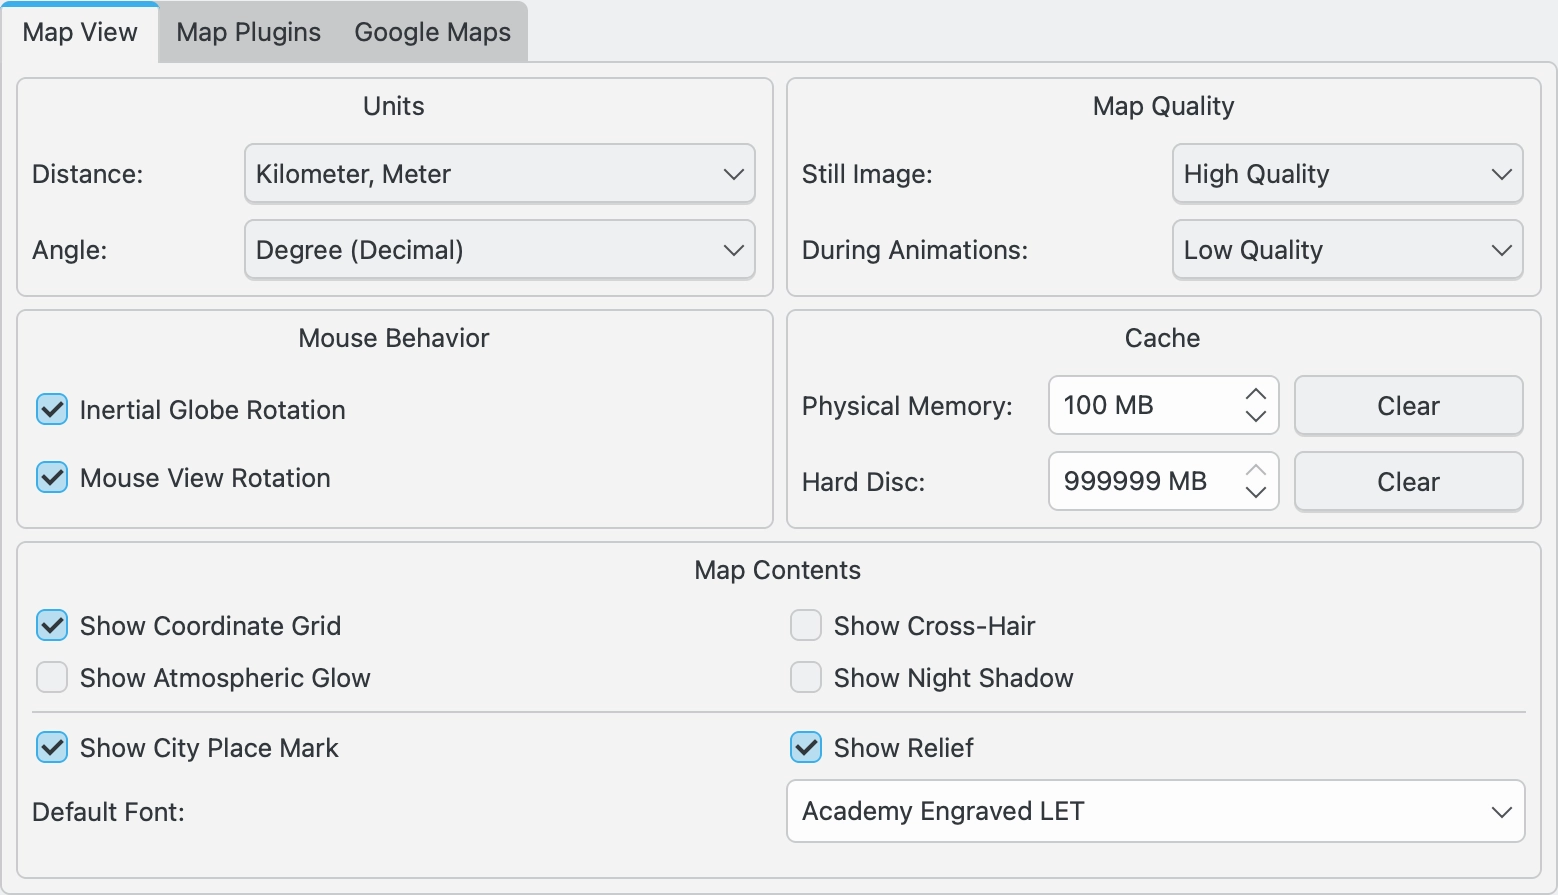The height and width of the screenshot is (895, 1558).
Task: Turn on Show Night Shadow
Action: pos(806,678)
